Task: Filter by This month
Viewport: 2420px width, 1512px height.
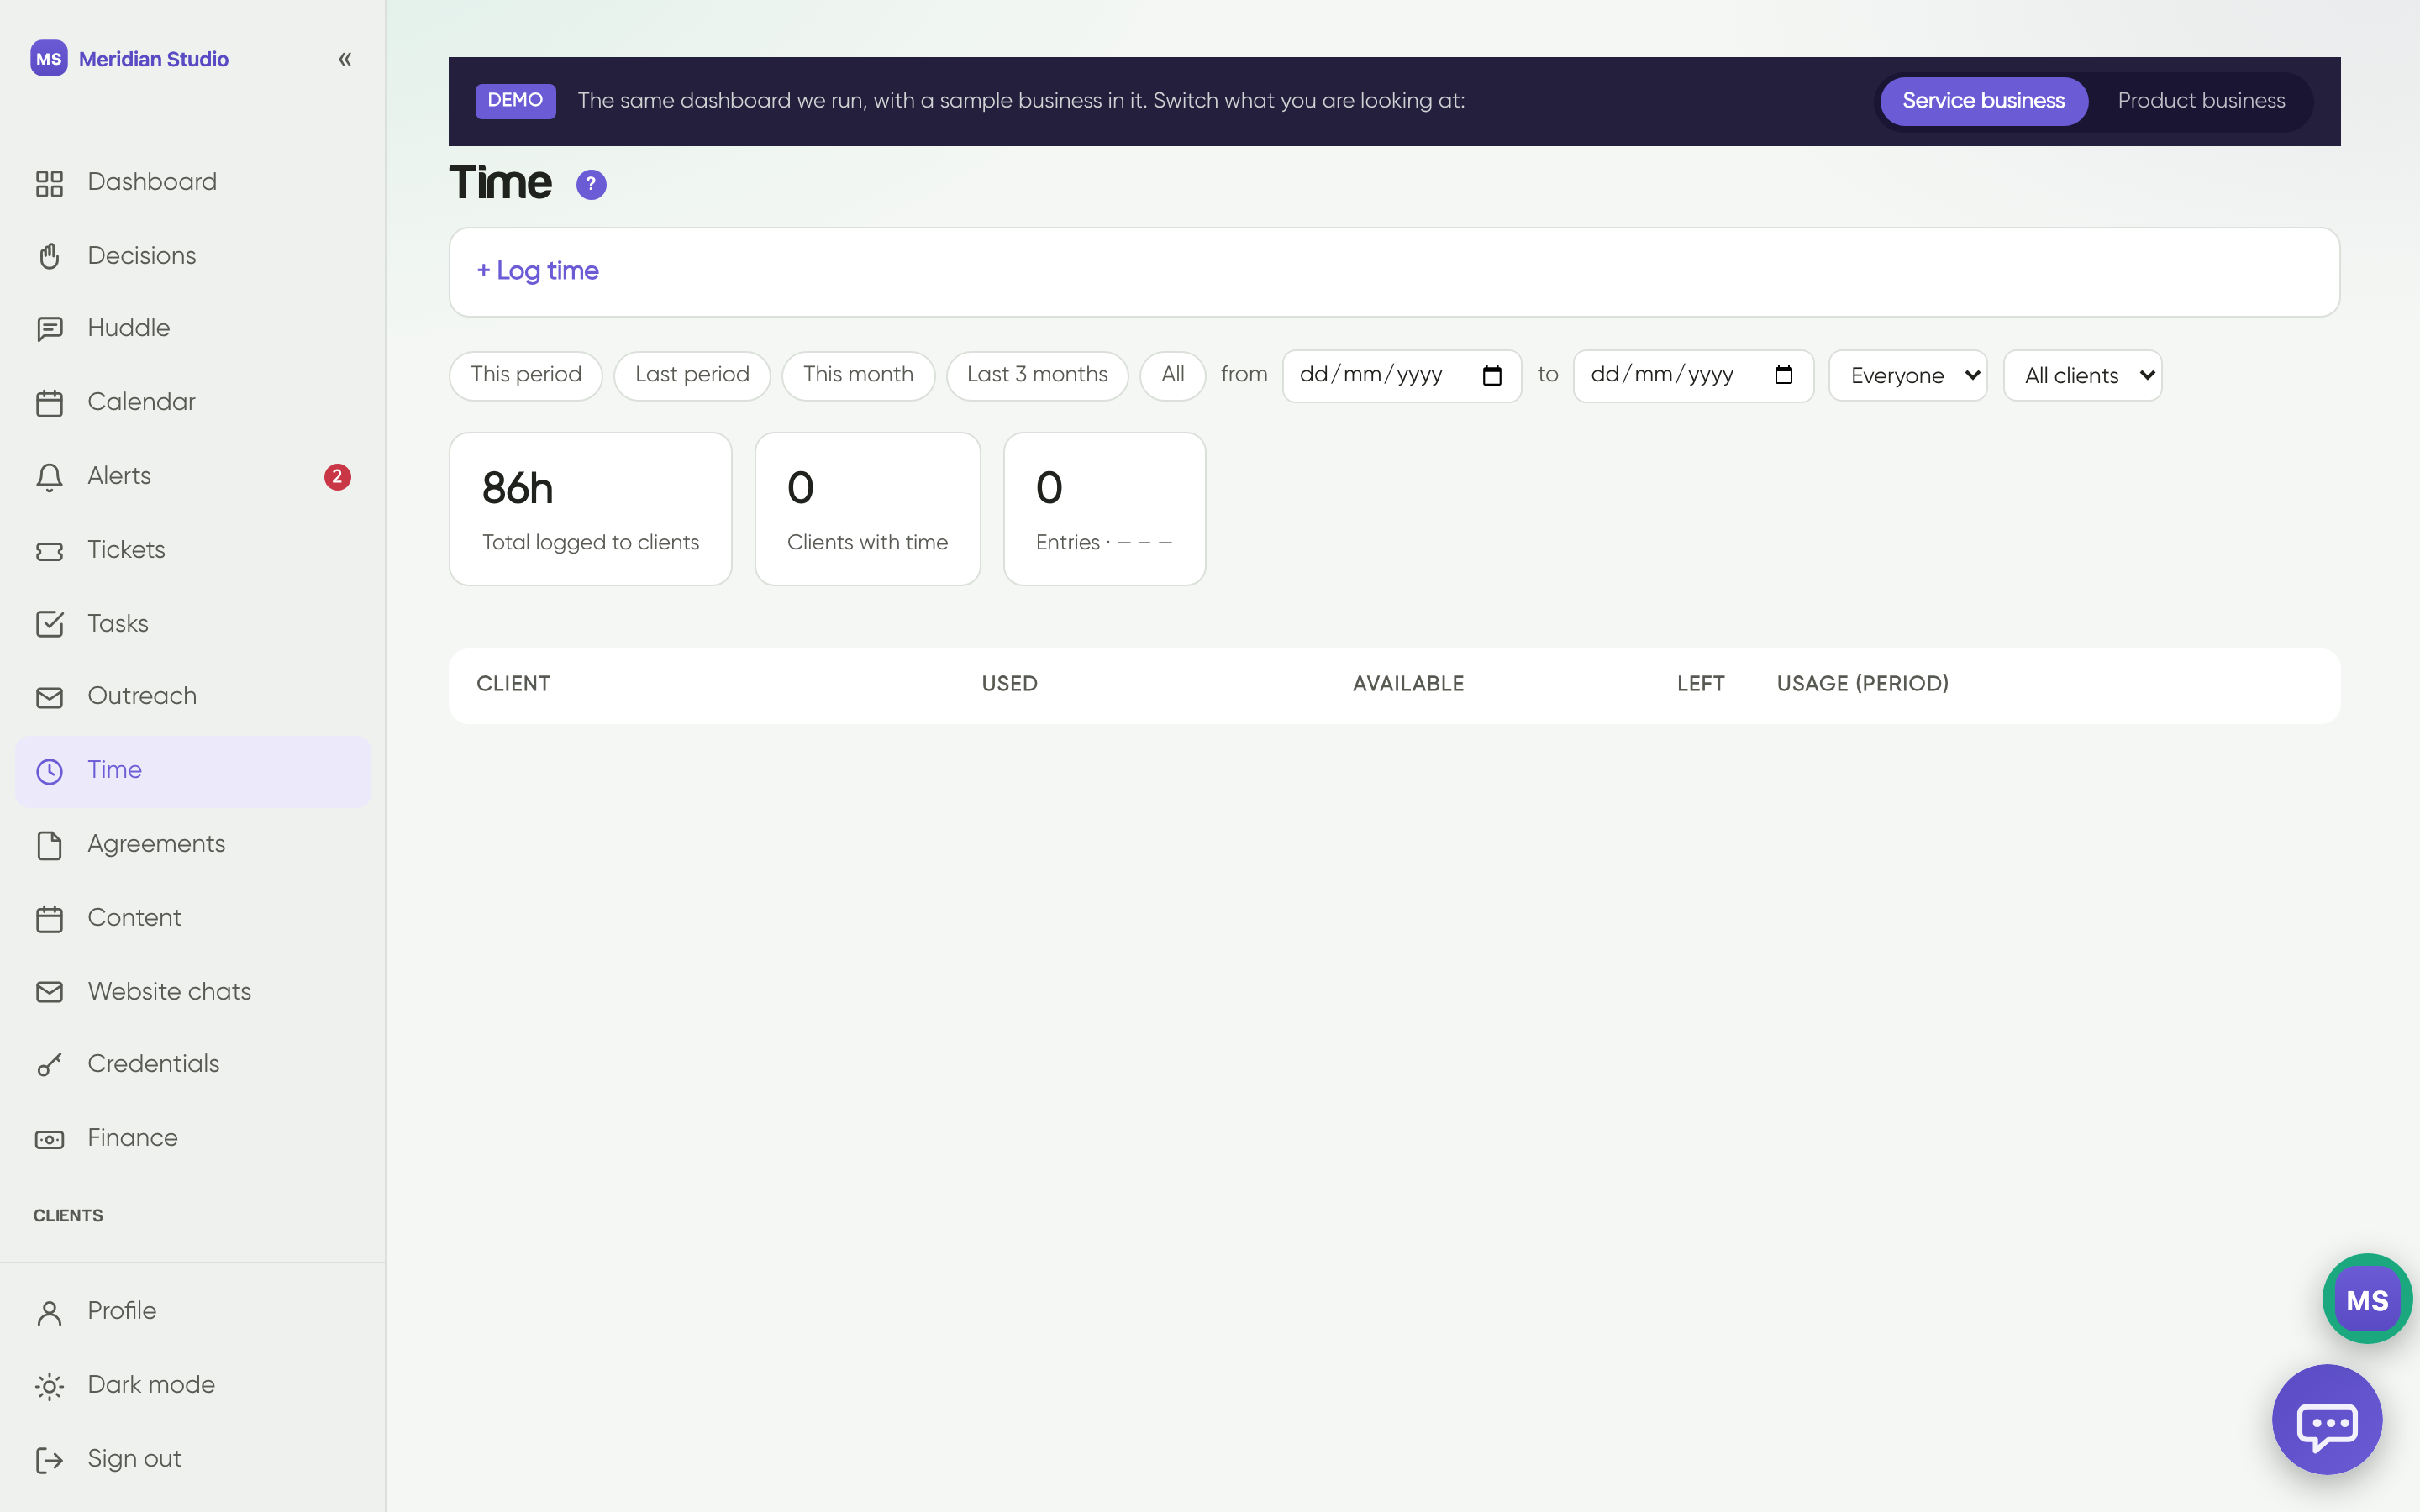Action: tap(858, 375)
